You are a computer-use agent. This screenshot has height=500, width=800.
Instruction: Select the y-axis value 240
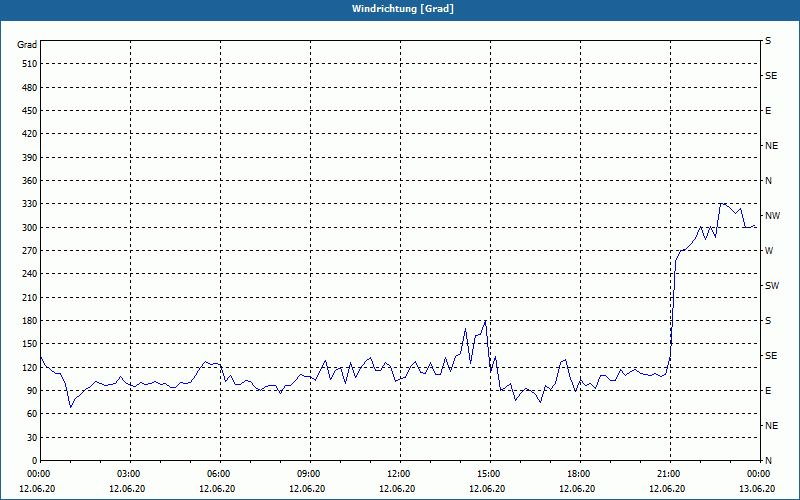coord(30,274)
